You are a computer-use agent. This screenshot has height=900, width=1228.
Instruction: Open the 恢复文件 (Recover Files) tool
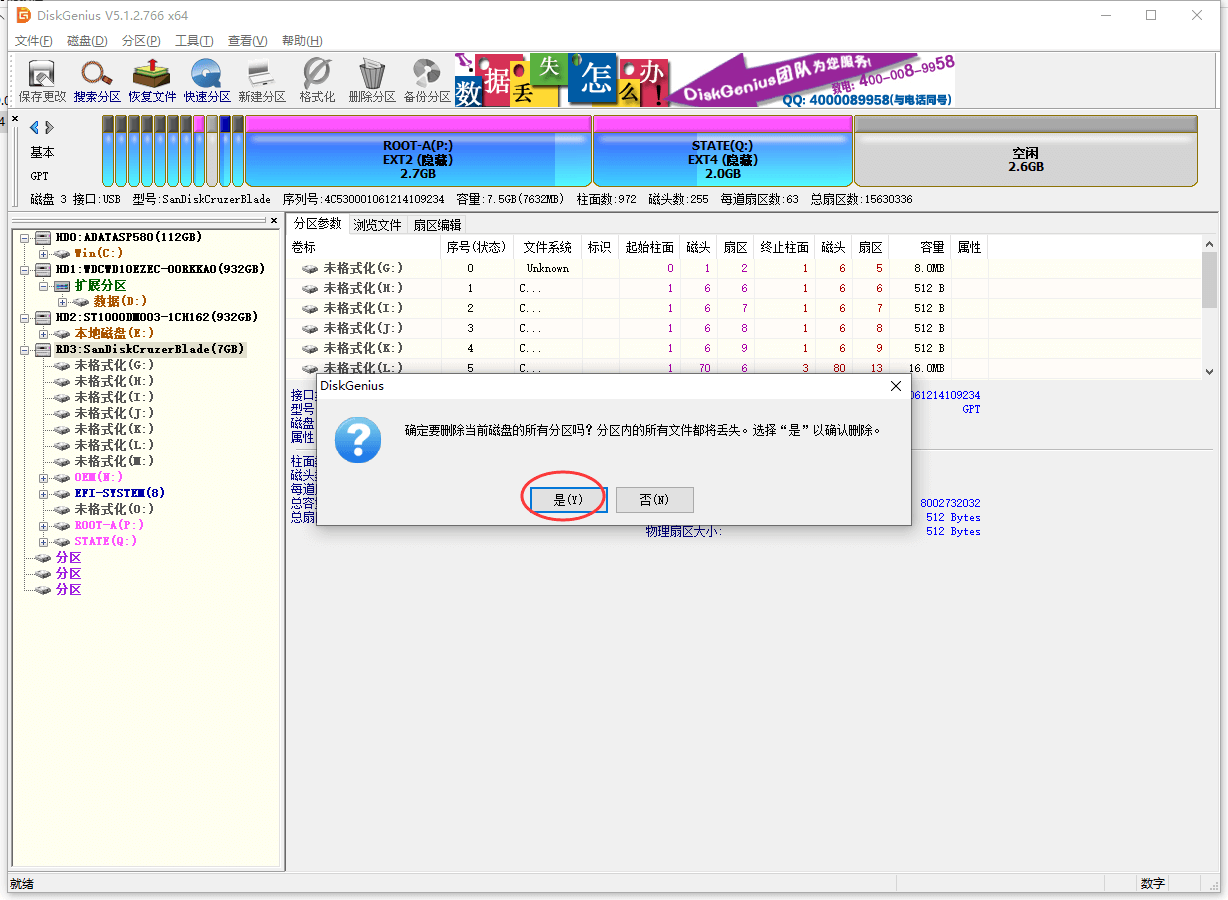[x=152, y=80]
